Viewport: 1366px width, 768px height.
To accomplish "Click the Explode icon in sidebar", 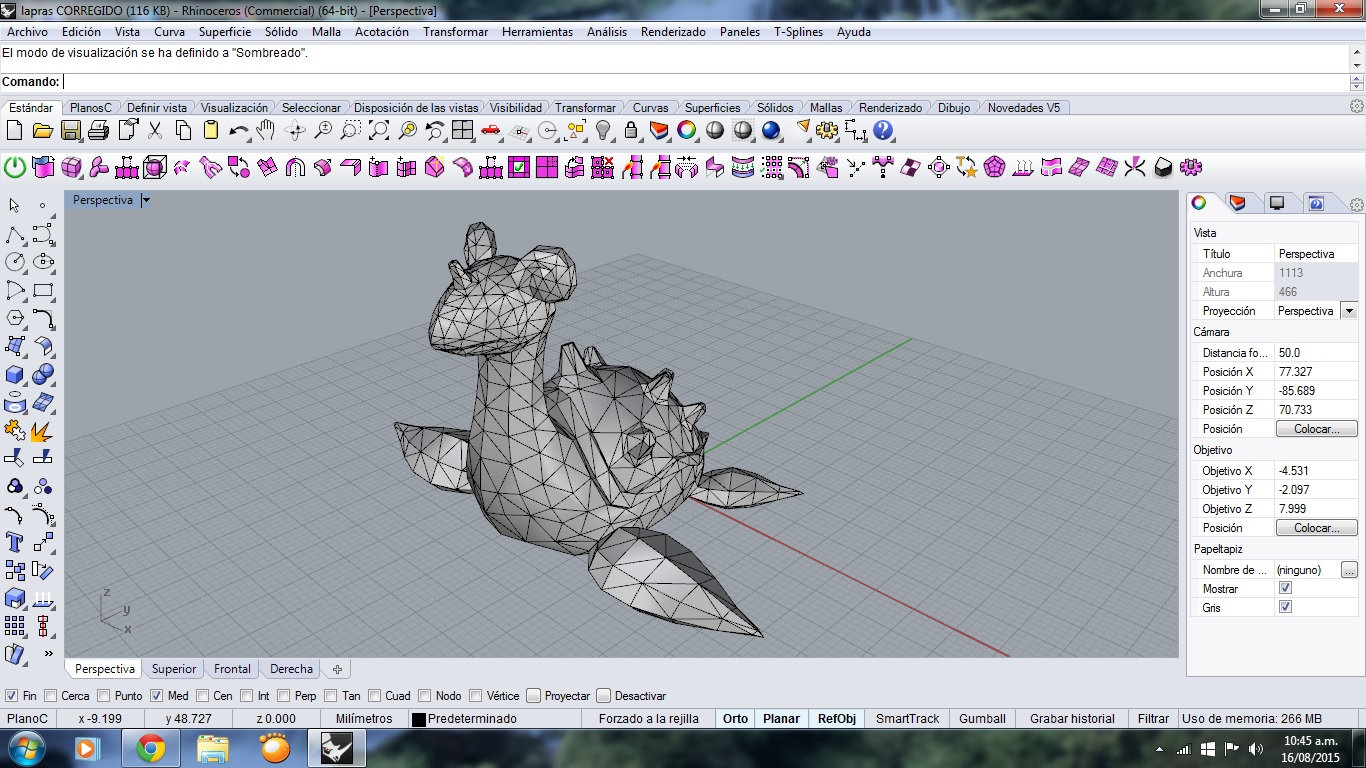I will coord(43,430).
